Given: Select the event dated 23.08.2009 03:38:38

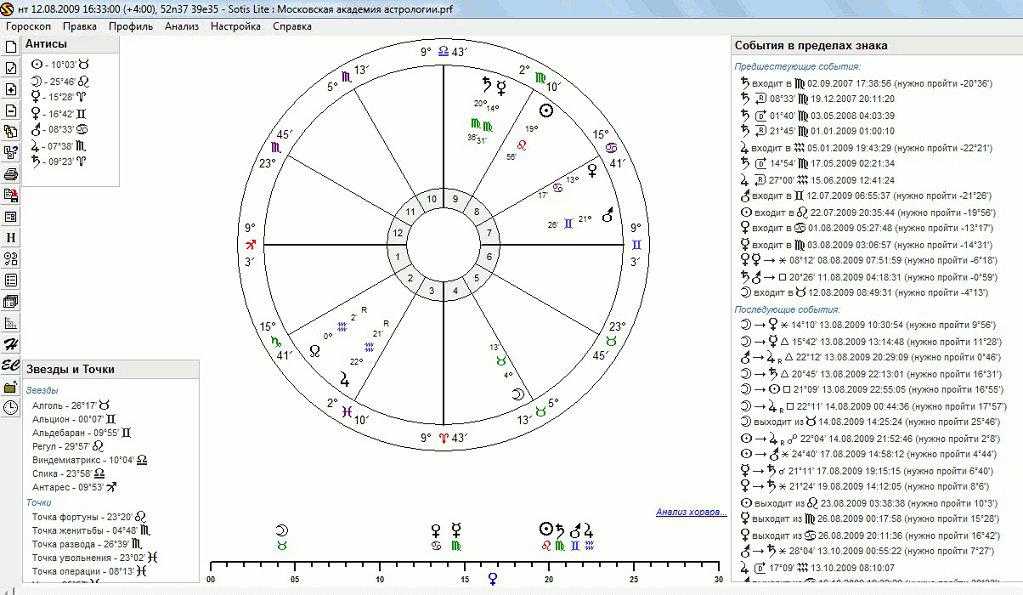Looking at the screenshot, I should point(870,504).
